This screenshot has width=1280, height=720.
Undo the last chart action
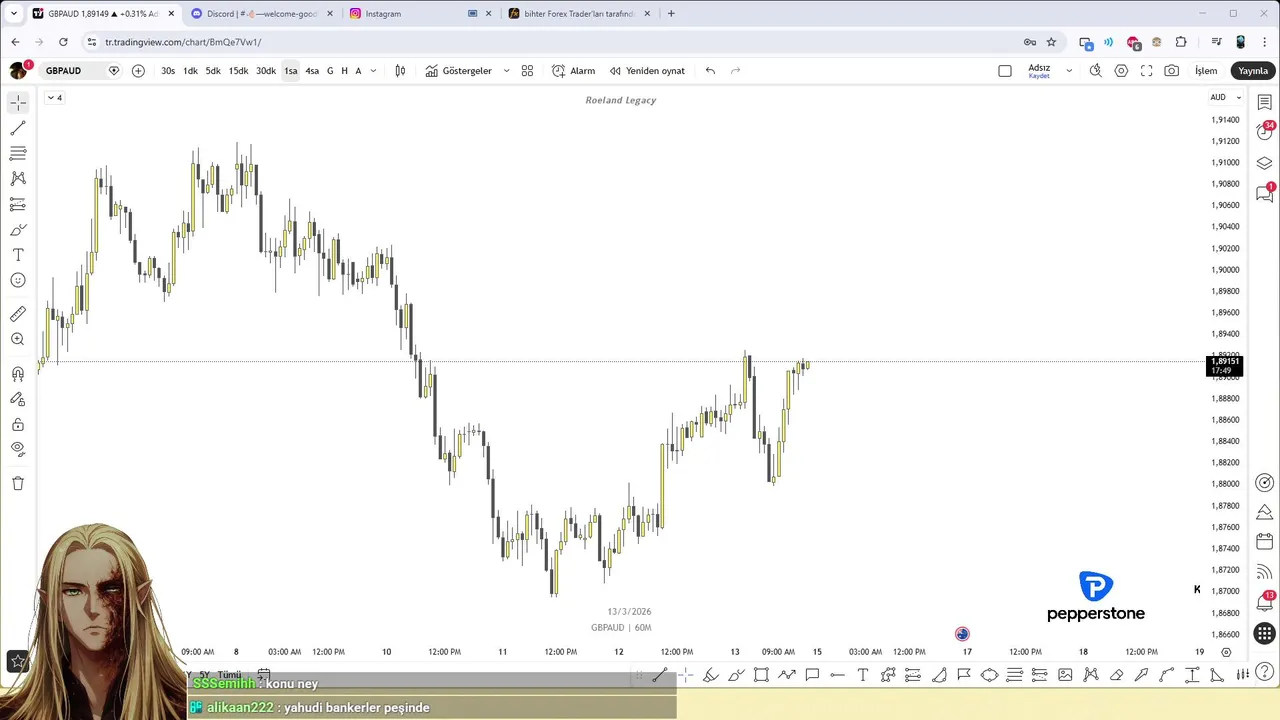click(710, 71)
